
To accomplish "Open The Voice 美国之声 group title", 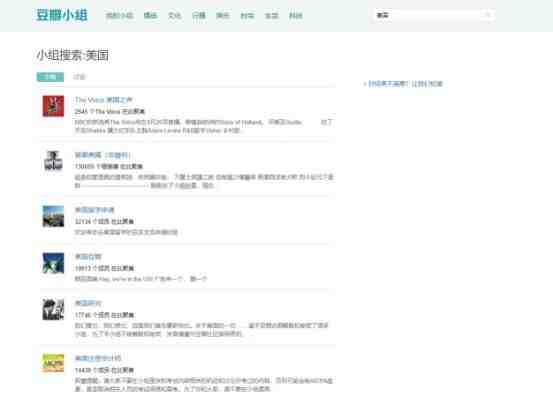I will click(x=103, y=100).
